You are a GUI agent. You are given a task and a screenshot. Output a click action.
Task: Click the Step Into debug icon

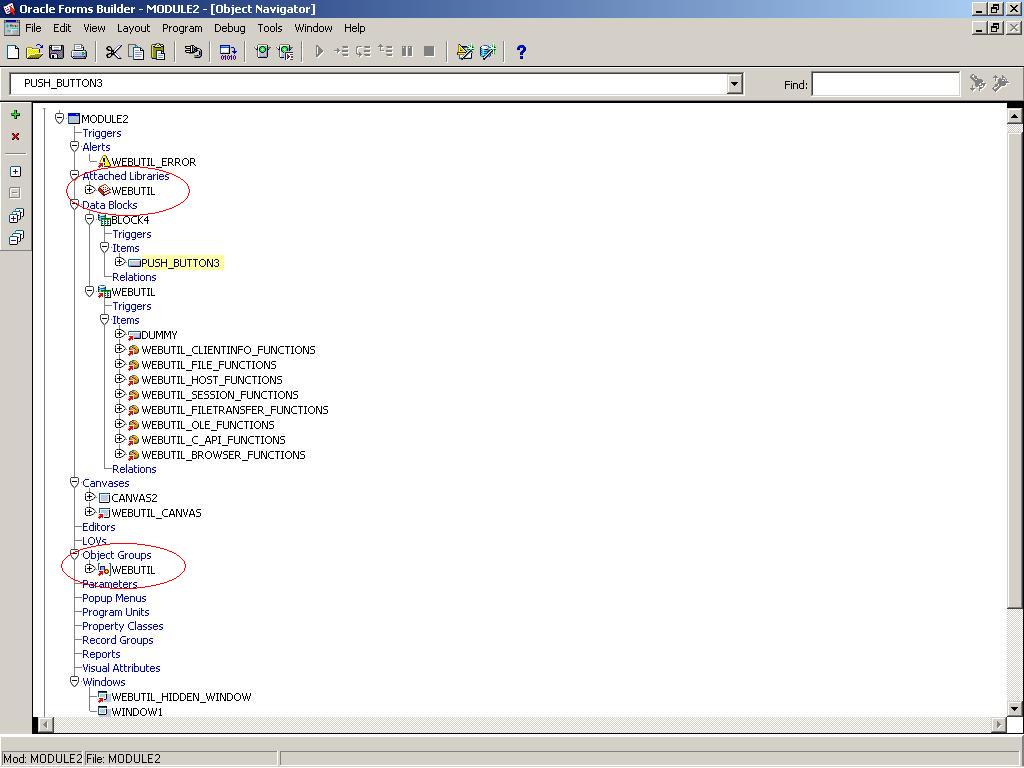point(341,51)
